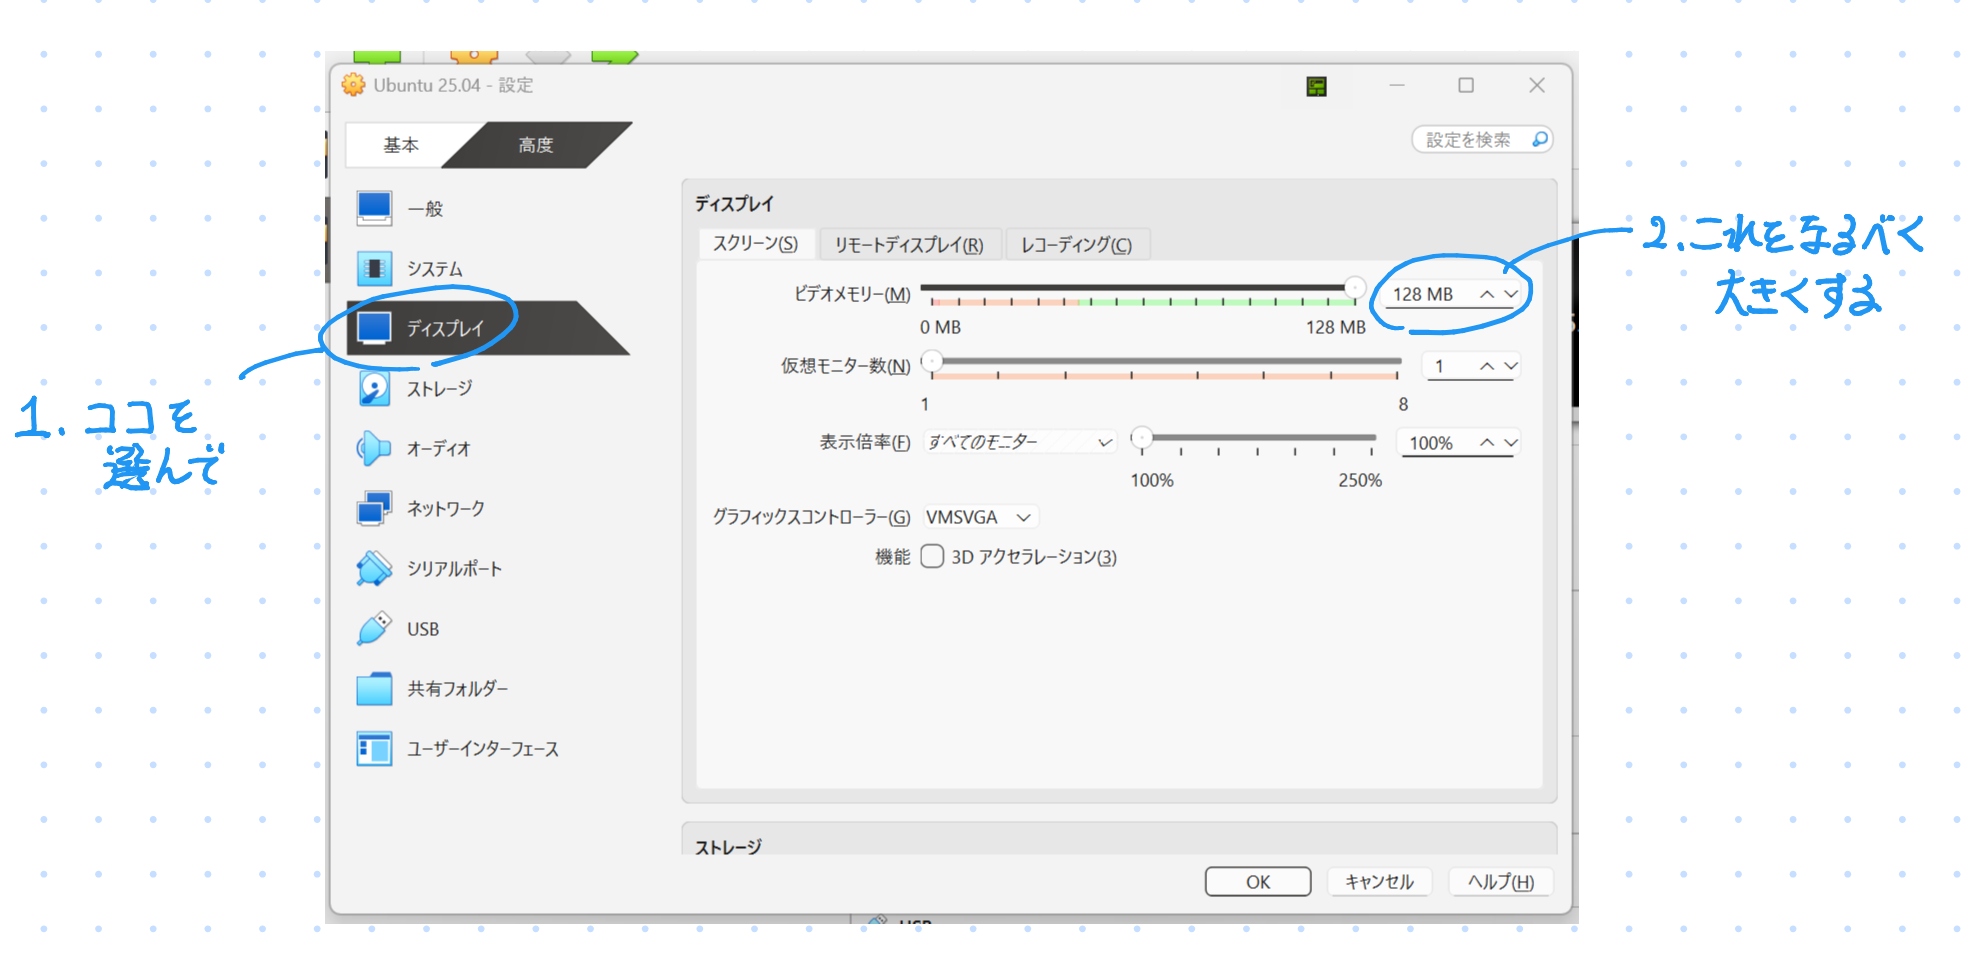Click the down arrow of the 128 MB spinbox

(1511, 295)
